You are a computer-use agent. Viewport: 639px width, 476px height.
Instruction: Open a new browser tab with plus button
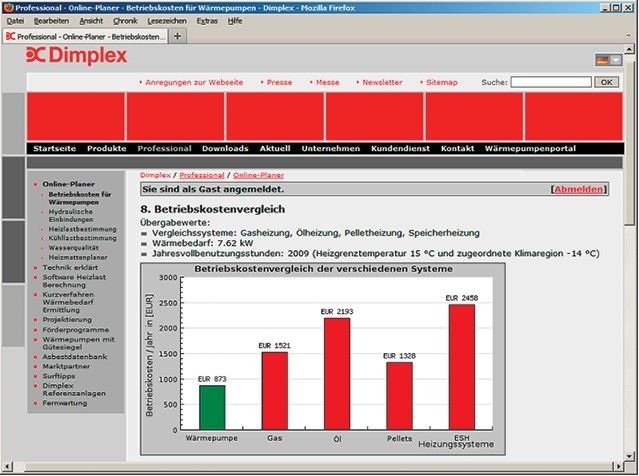tap(177, 36)
